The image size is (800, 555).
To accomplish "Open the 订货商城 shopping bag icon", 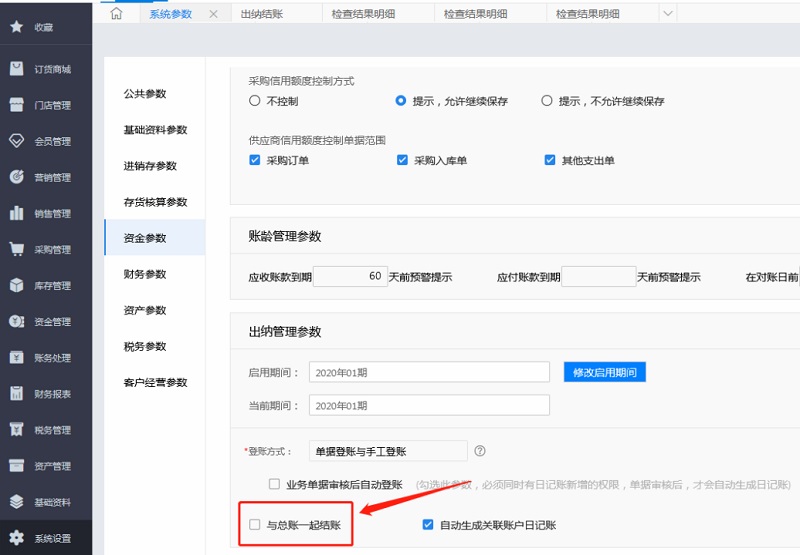I will pyautogui.click(x=16, y=69).
